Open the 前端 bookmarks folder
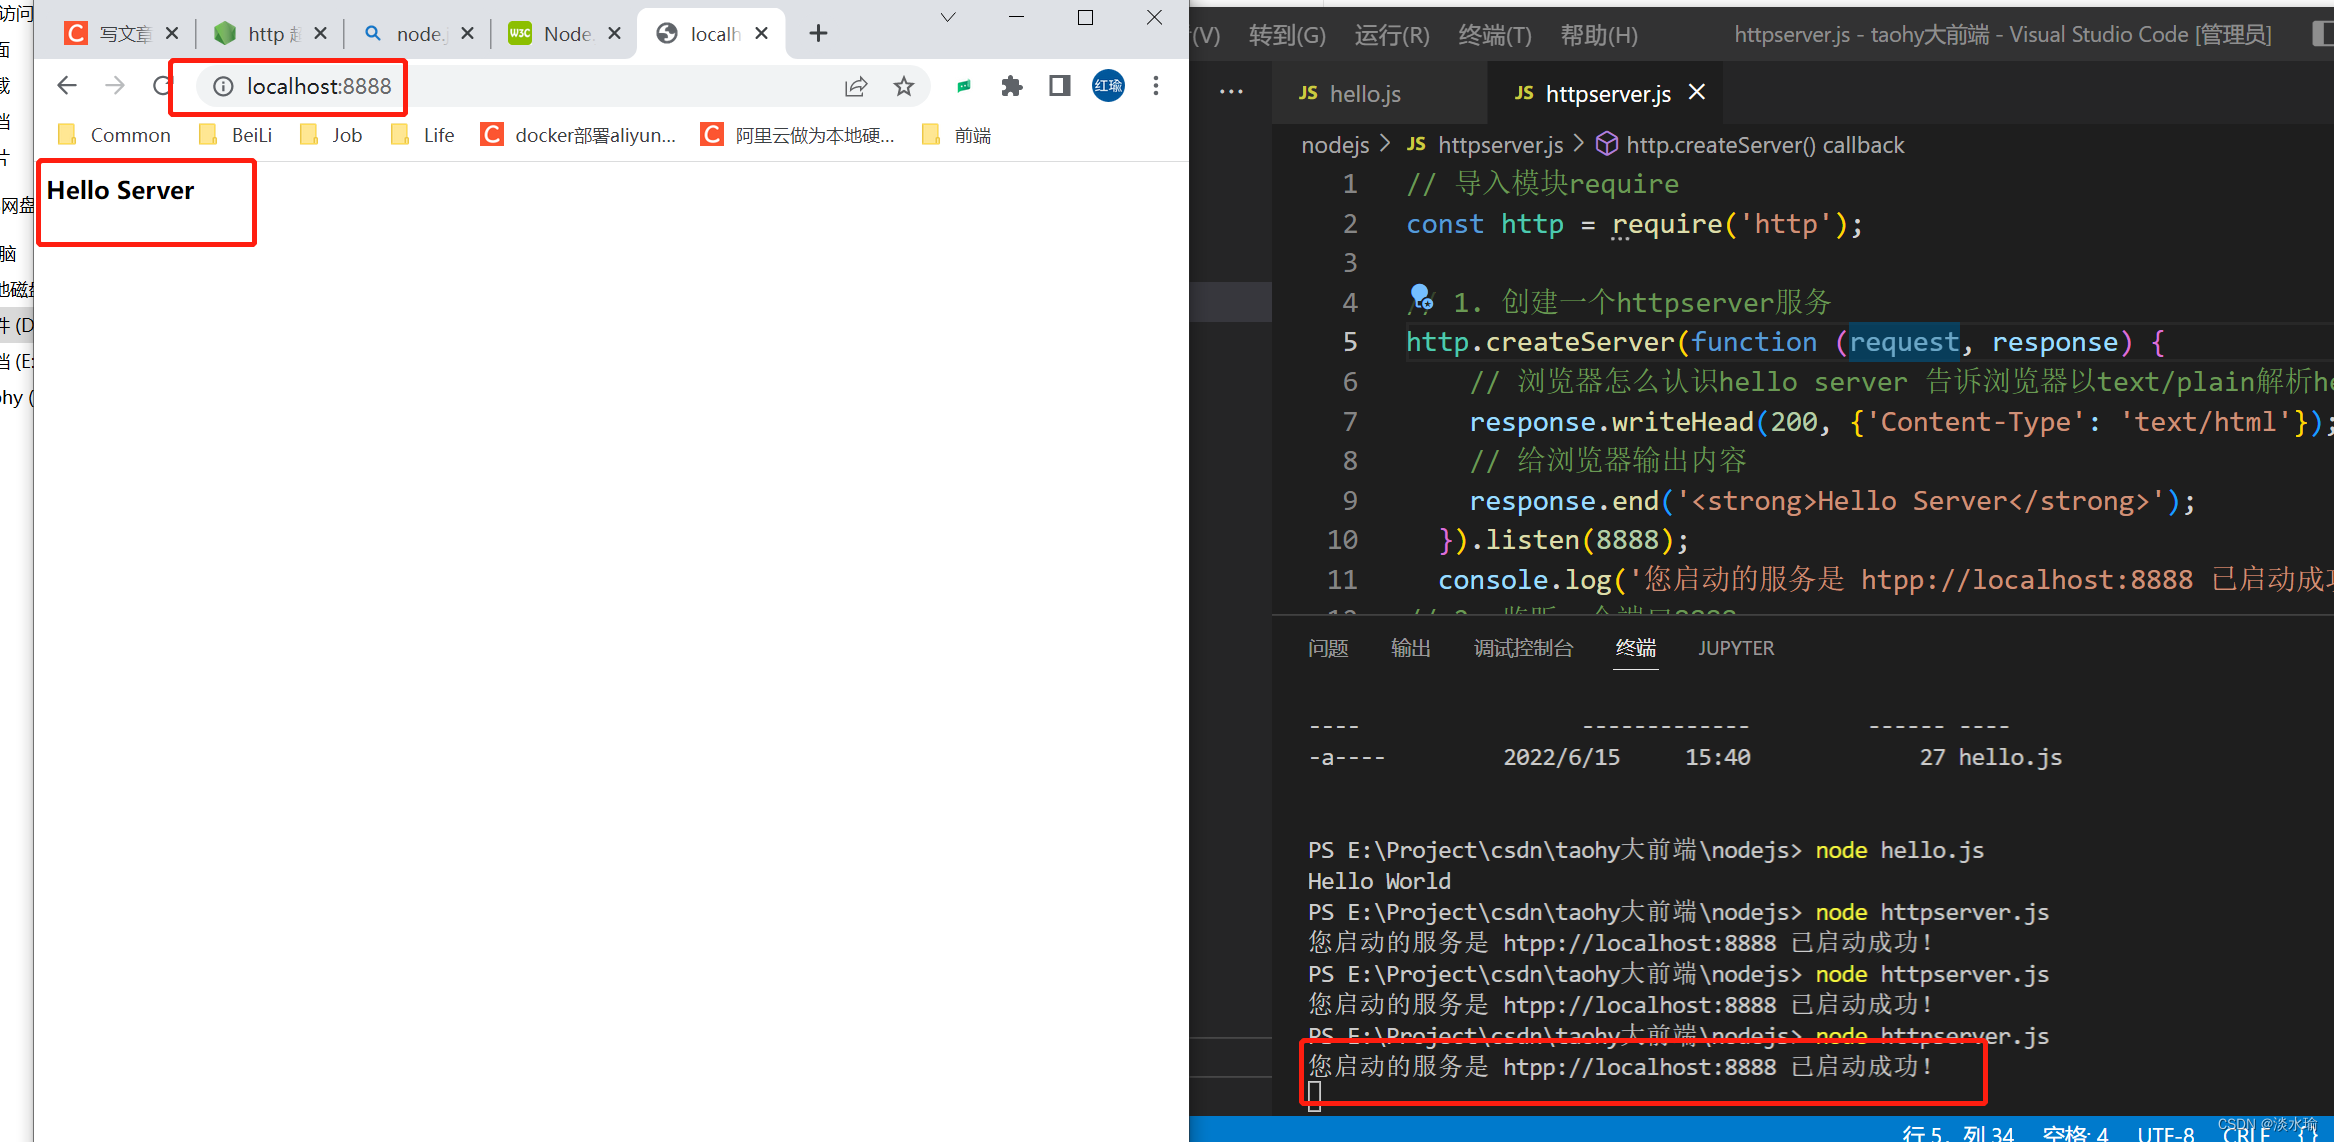 click(957, 135)
